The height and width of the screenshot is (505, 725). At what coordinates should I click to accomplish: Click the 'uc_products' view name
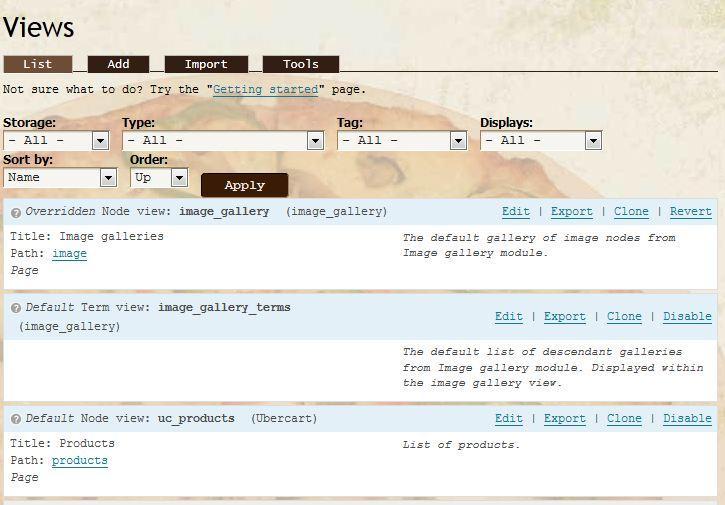point(196,419)
